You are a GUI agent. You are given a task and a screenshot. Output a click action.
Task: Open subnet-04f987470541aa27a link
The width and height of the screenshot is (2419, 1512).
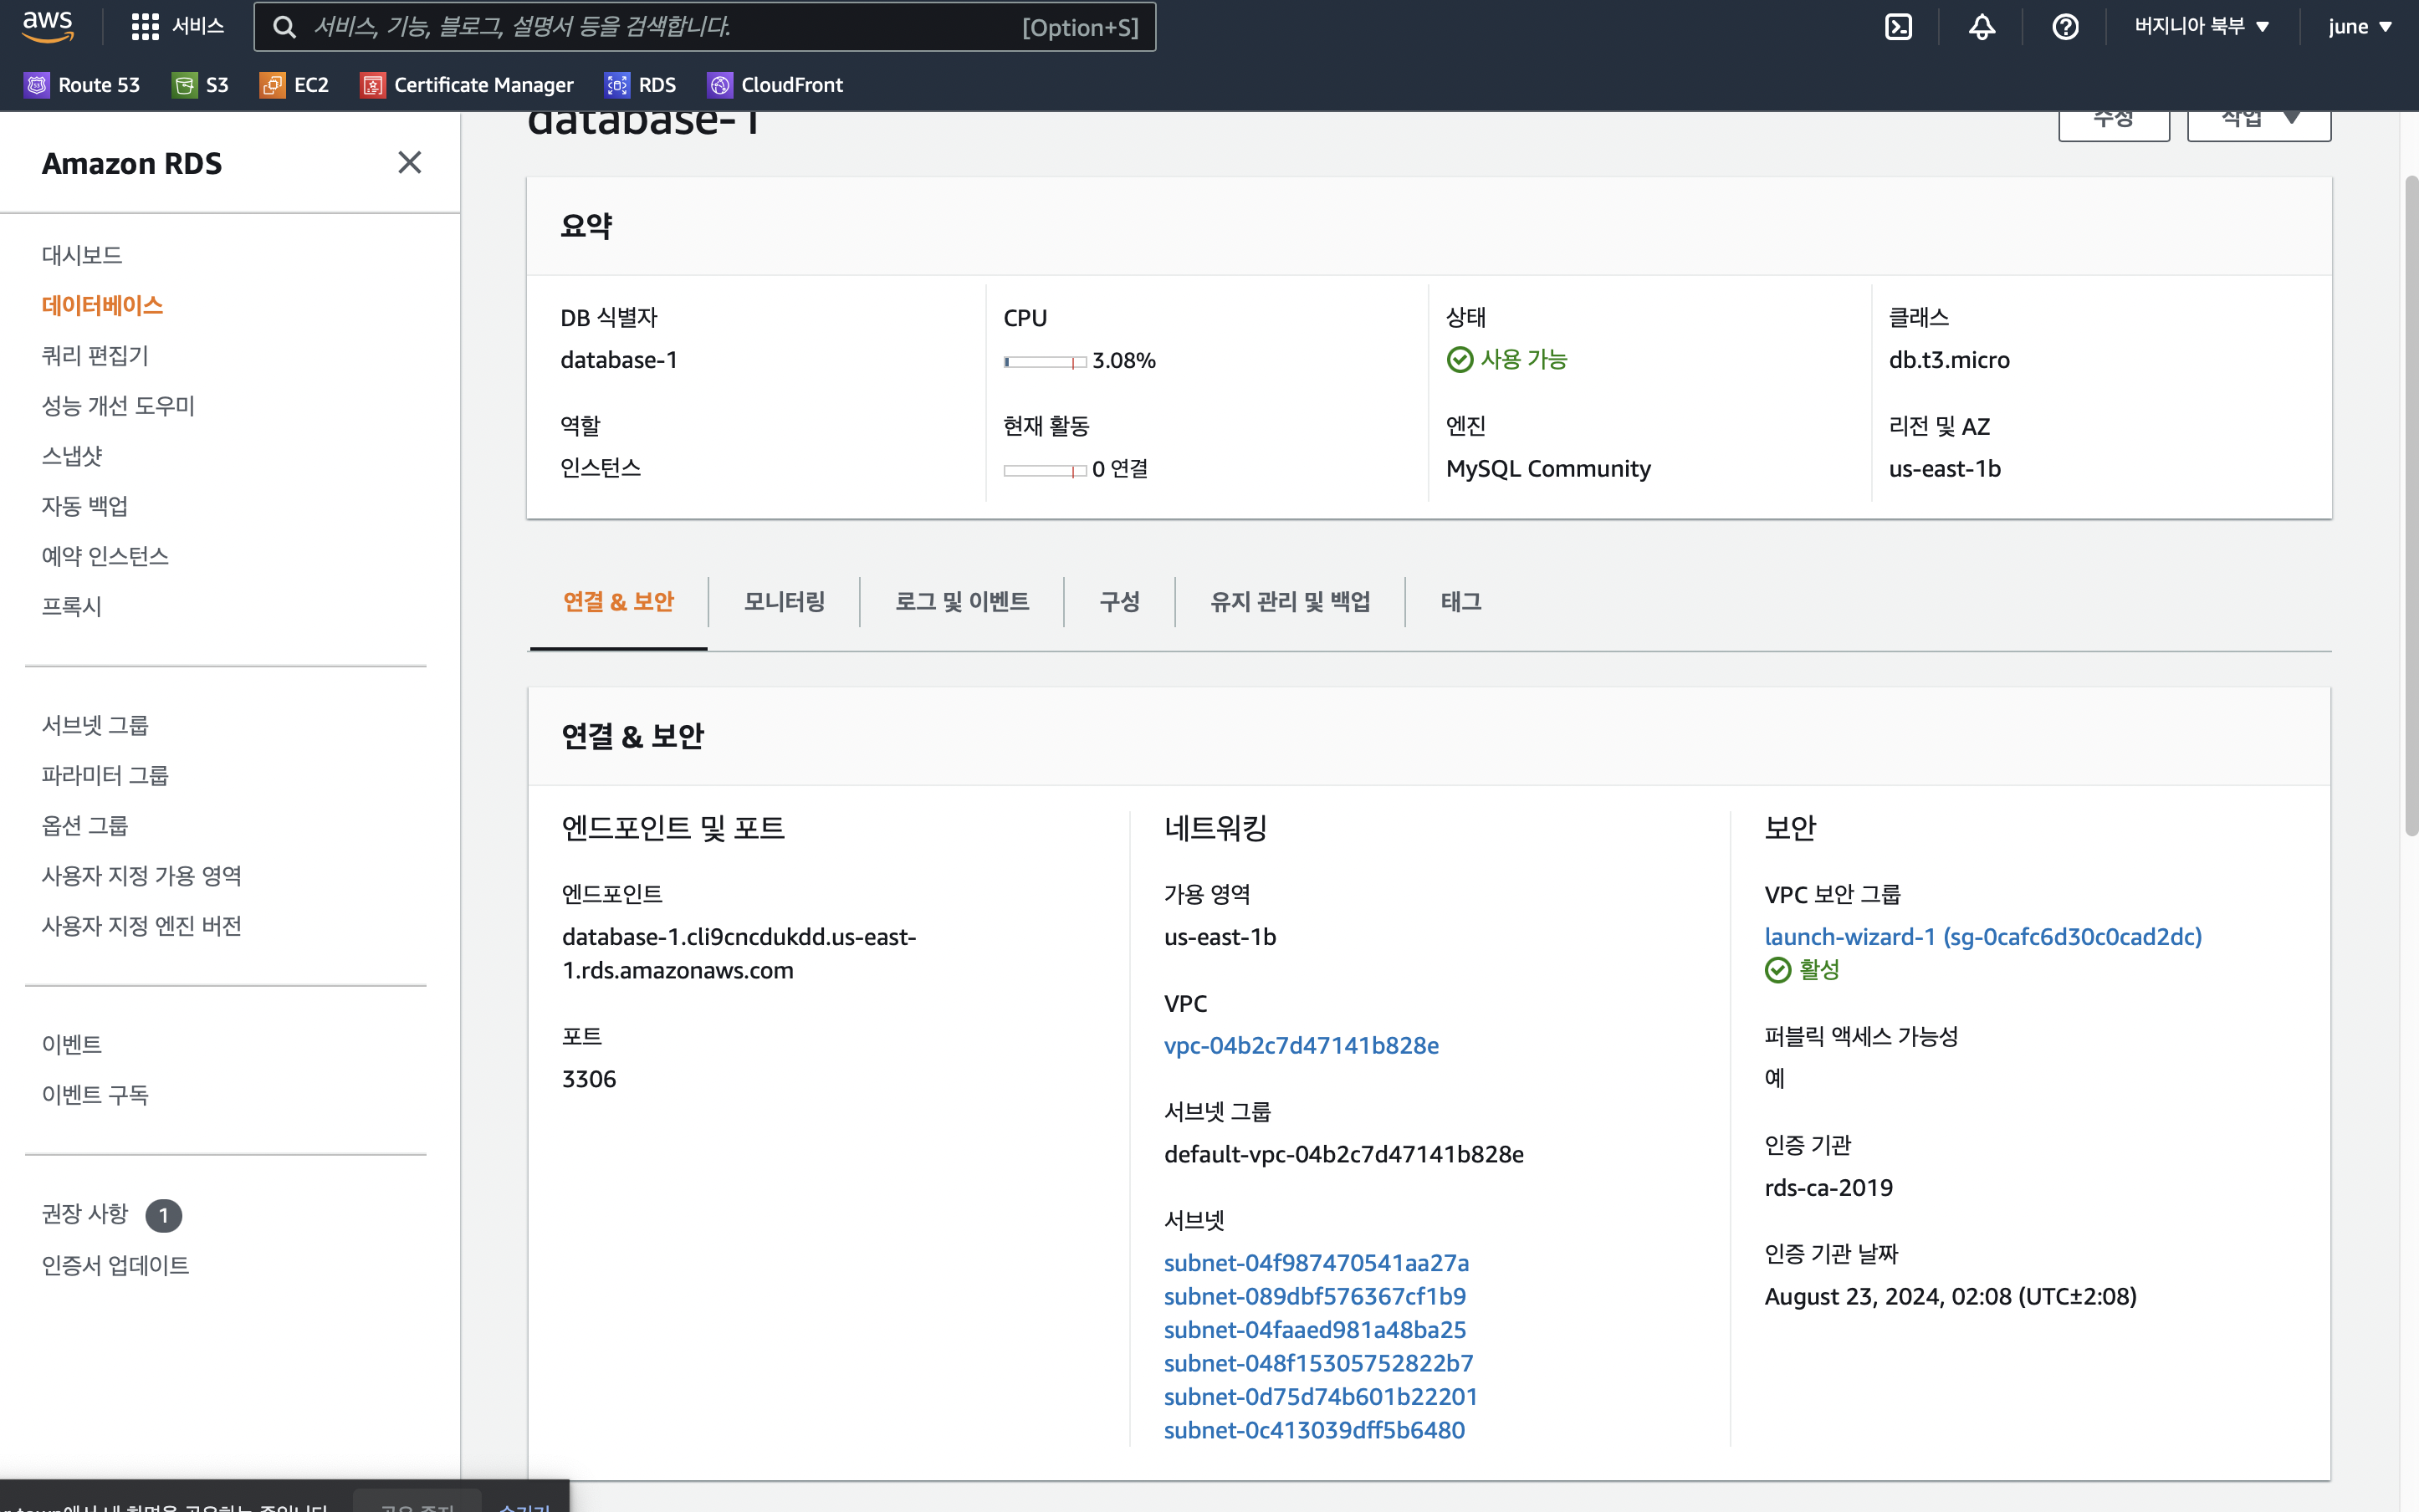tap(1316, 1262)
